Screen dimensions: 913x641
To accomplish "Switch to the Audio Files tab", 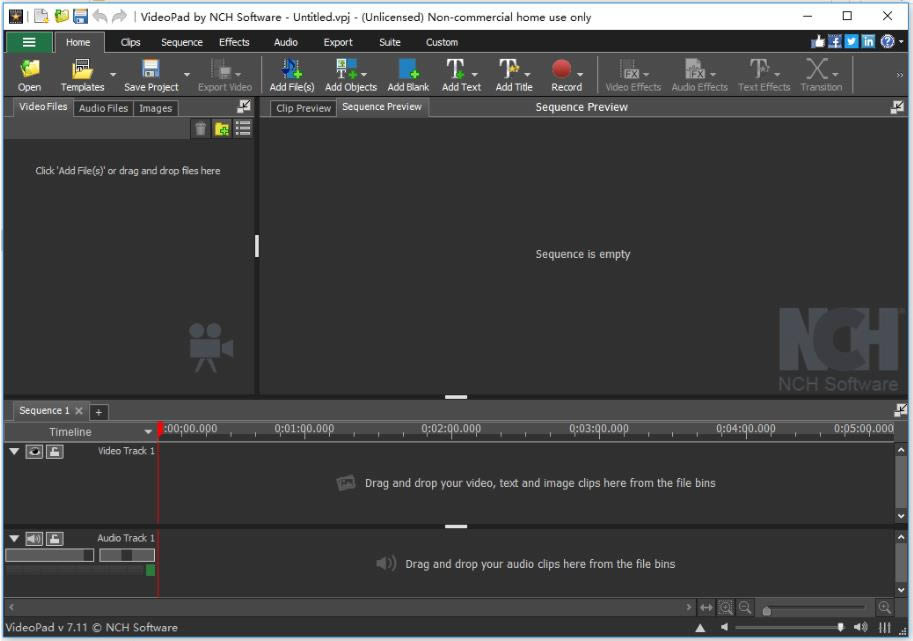I will [x=104, y=108].
